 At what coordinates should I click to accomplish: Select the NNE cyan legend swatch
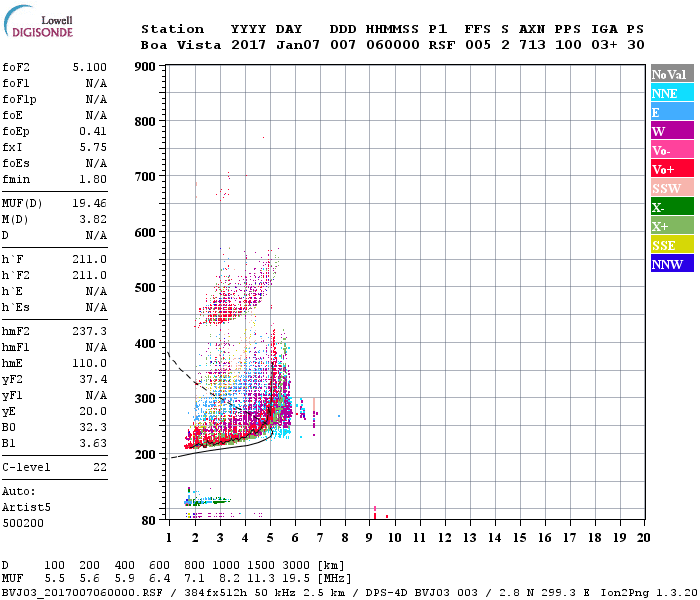click(x=672, y=93)
